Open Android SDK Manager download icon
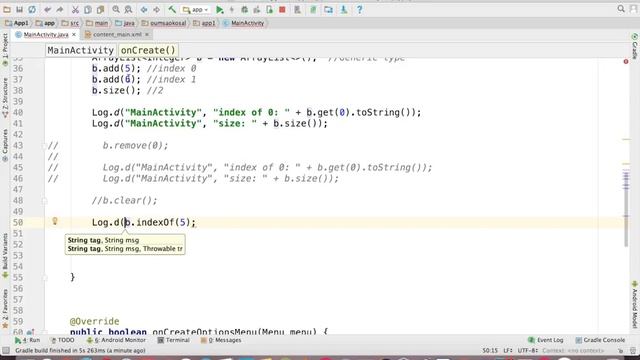The height and width of the screenshot is (360, 640). (344, 9)
